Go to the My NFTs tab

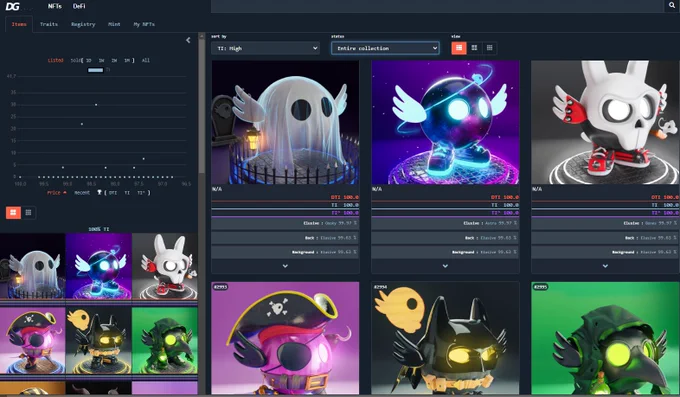coord(144,24)
